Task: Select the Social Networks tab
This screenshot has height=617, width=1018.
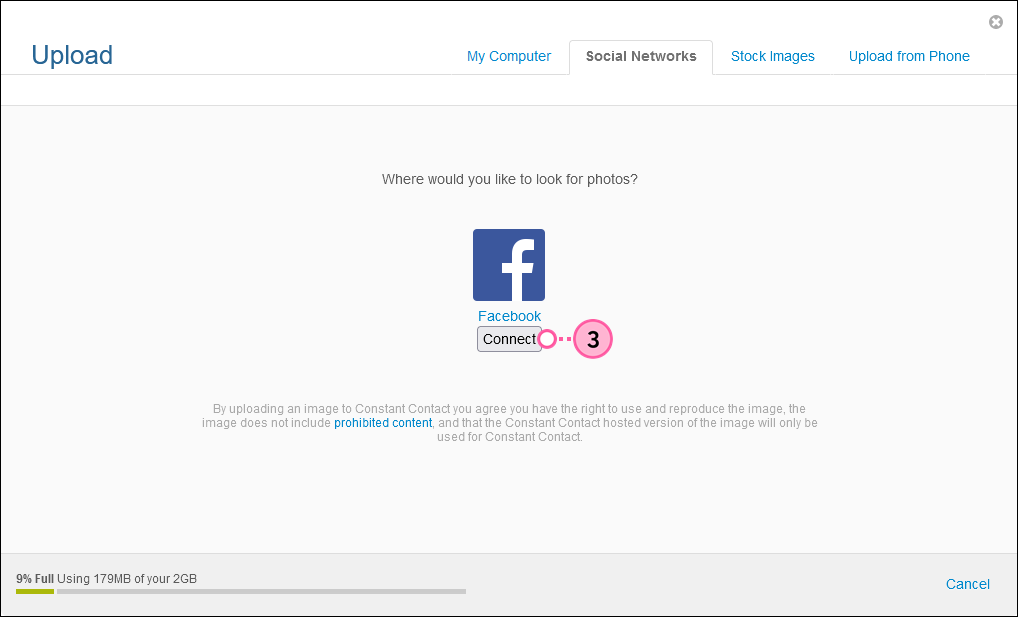Action: point(641,57)
